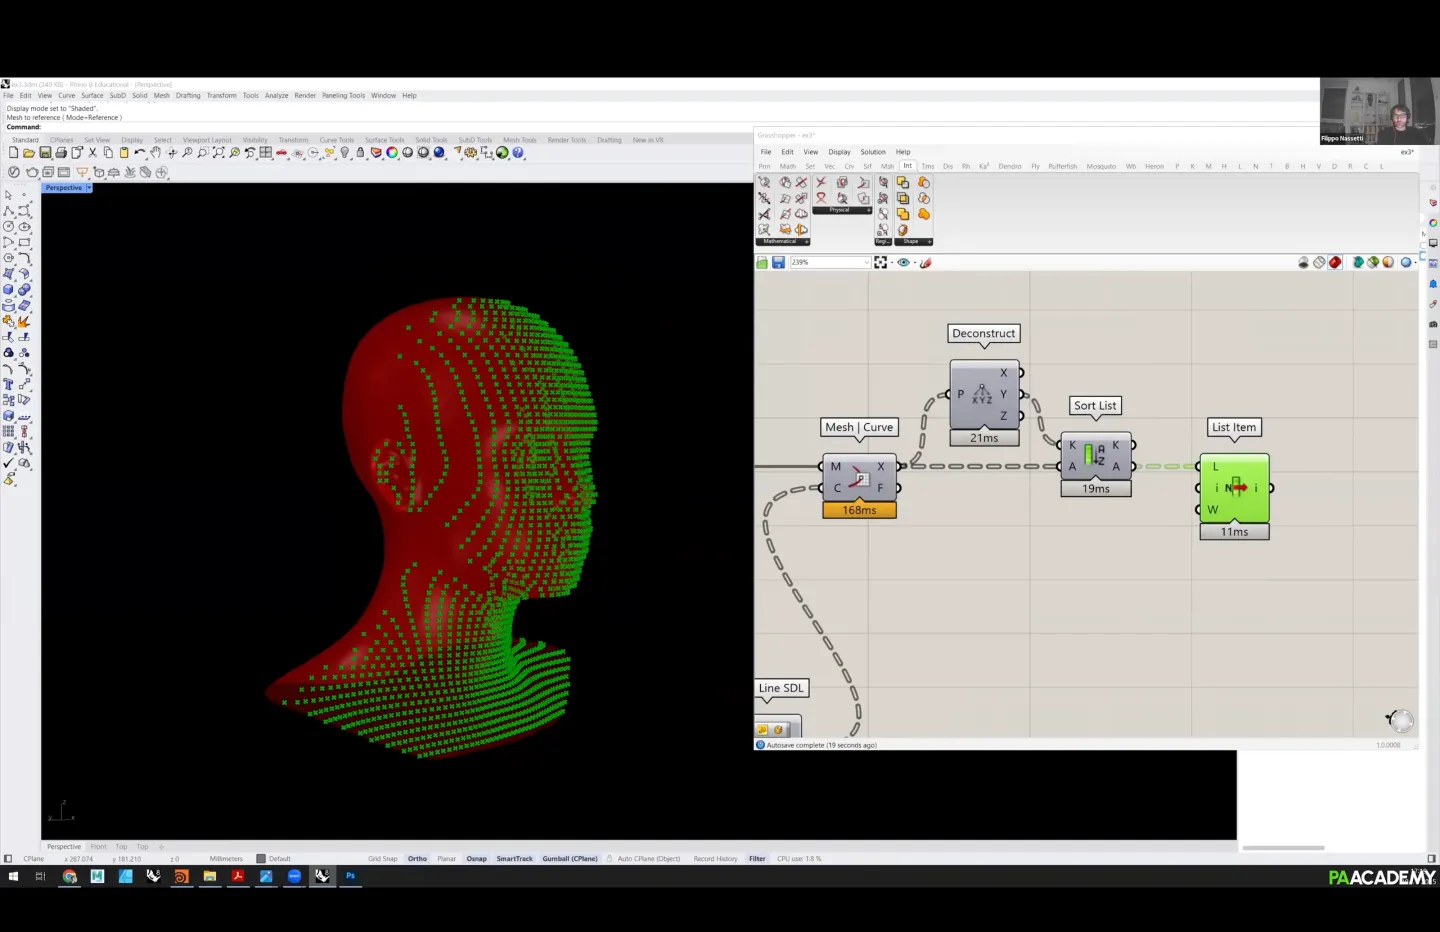Click the Sort List component icon
The image size is (1440, 932).
pyautogui.click(x=1095, y=456)
